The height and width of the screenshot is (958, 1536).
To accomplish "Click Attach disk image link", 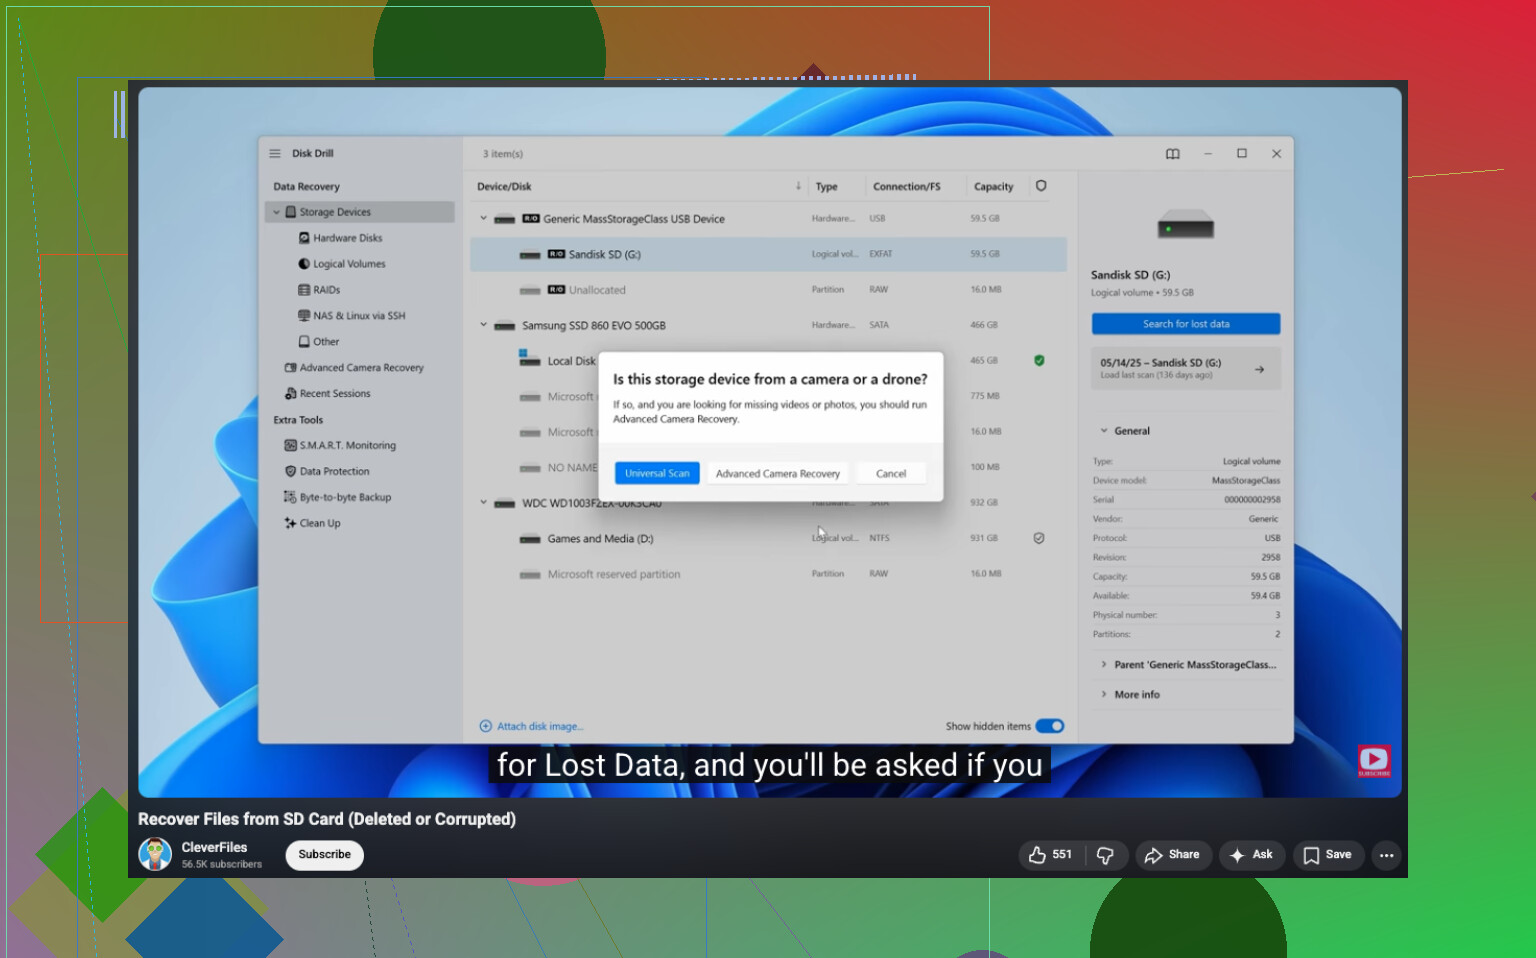I will [531, 727].
